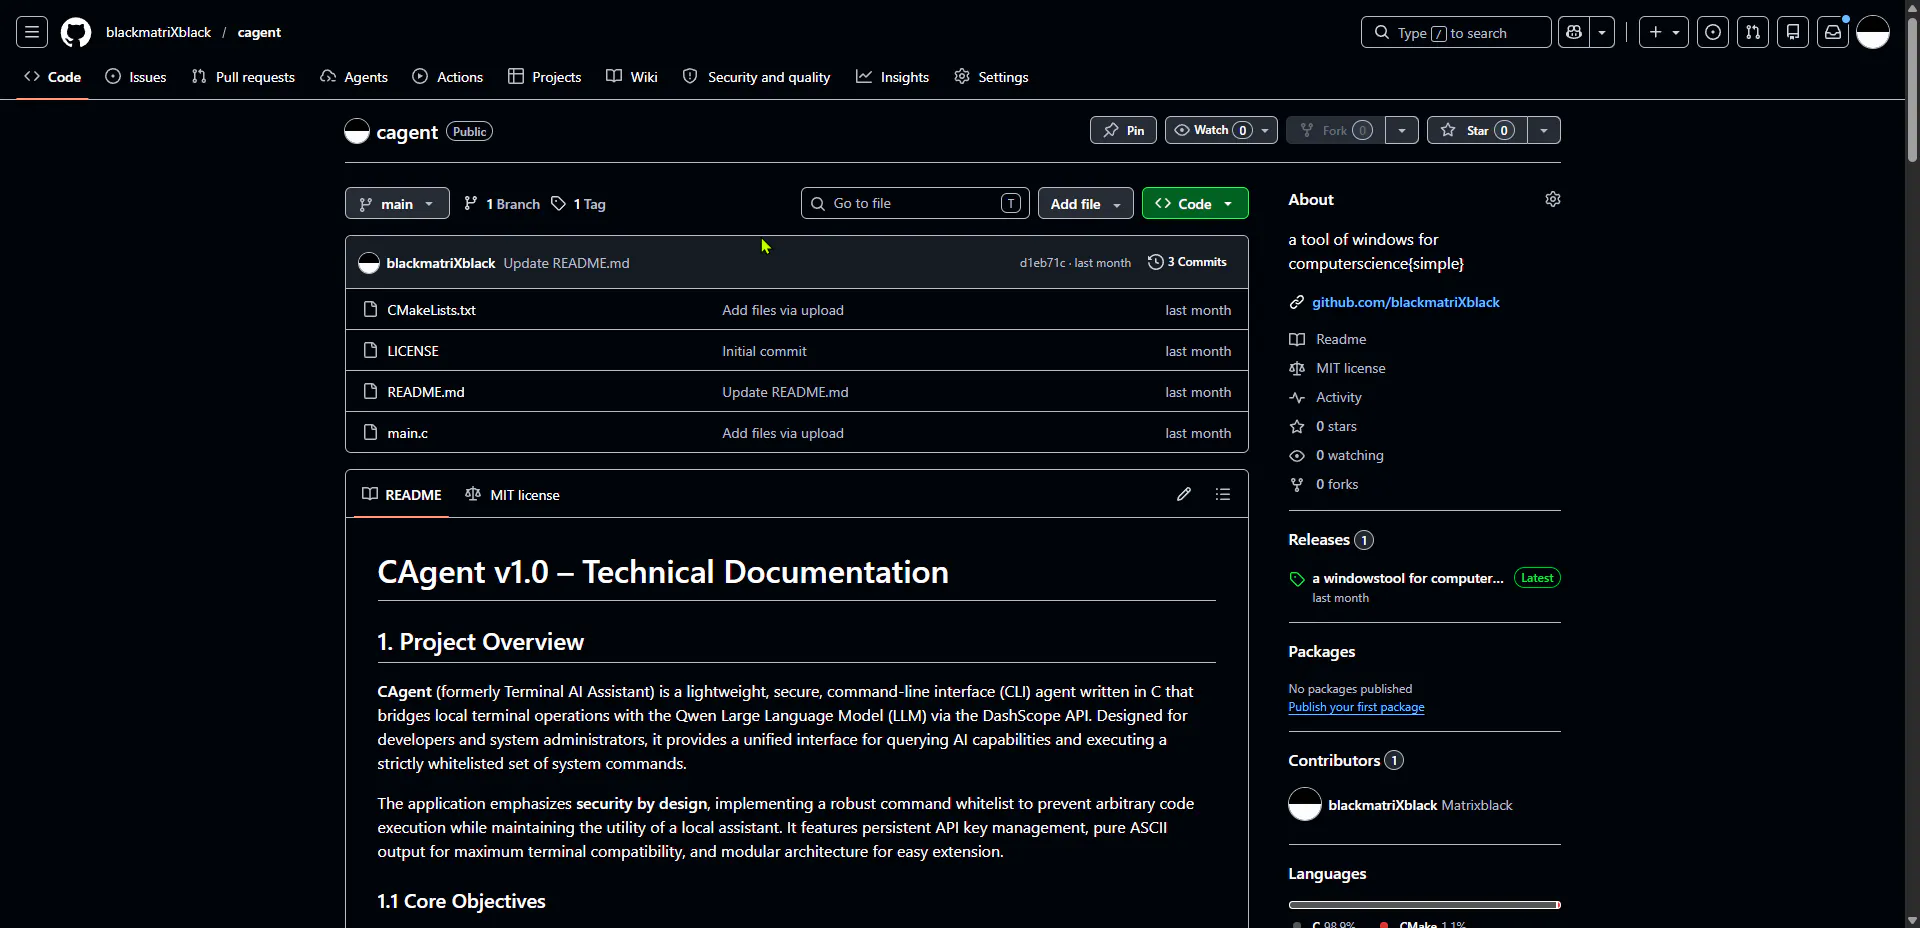Click the LICENSE file icon
The width and height of the screenshot is (1920, 928).
(x=370, y=350)
